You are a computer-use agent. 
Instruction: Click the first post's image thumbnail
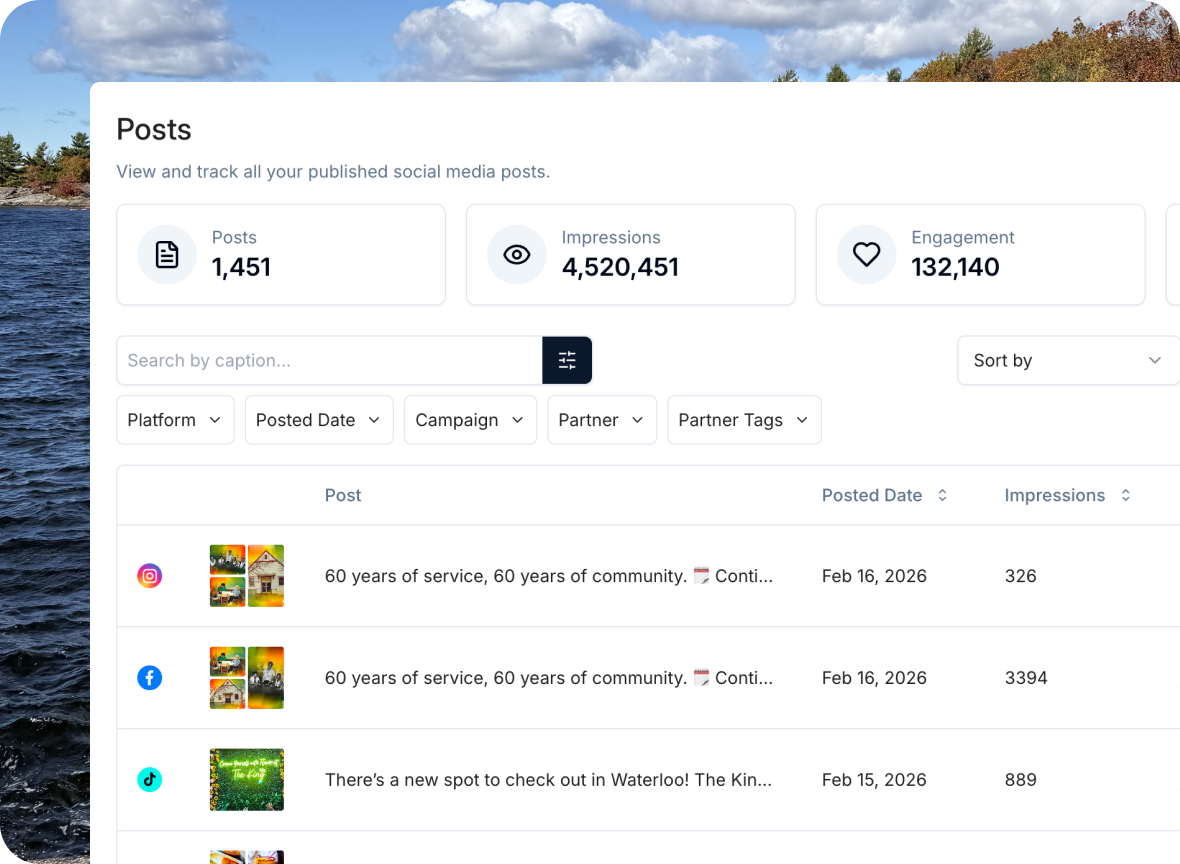point(246,576)
